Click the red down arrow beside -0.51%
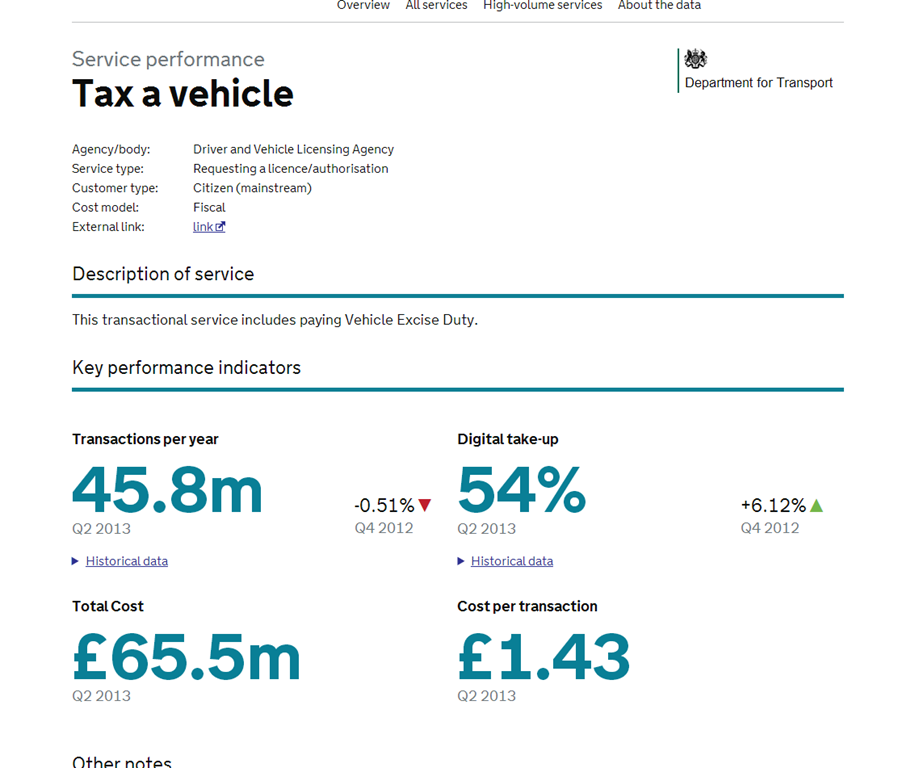The image size is (915, 768). click(x=425, y=506)
